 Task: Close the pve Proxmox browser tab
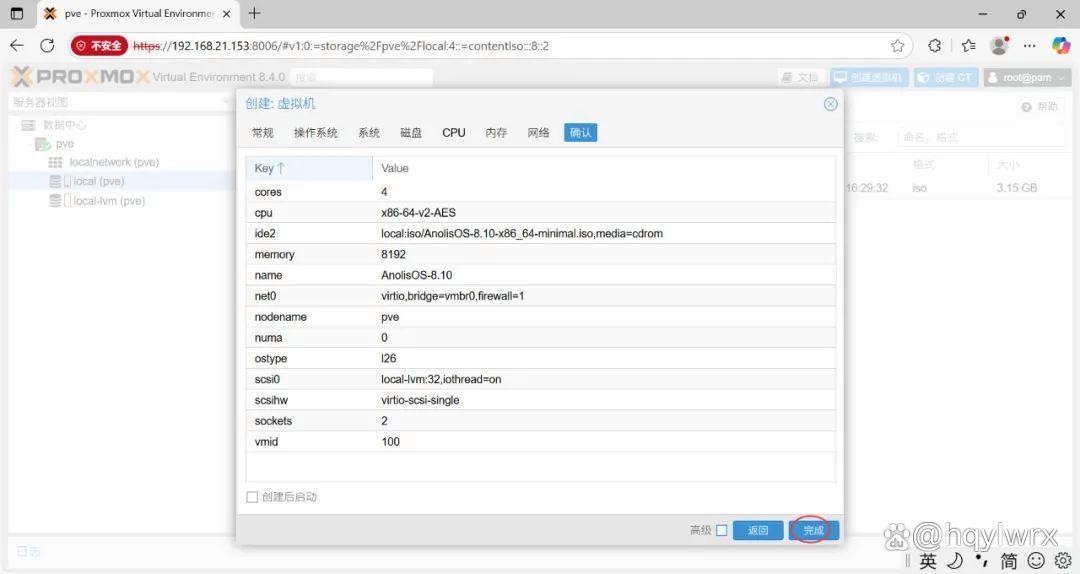coord(226,14)
